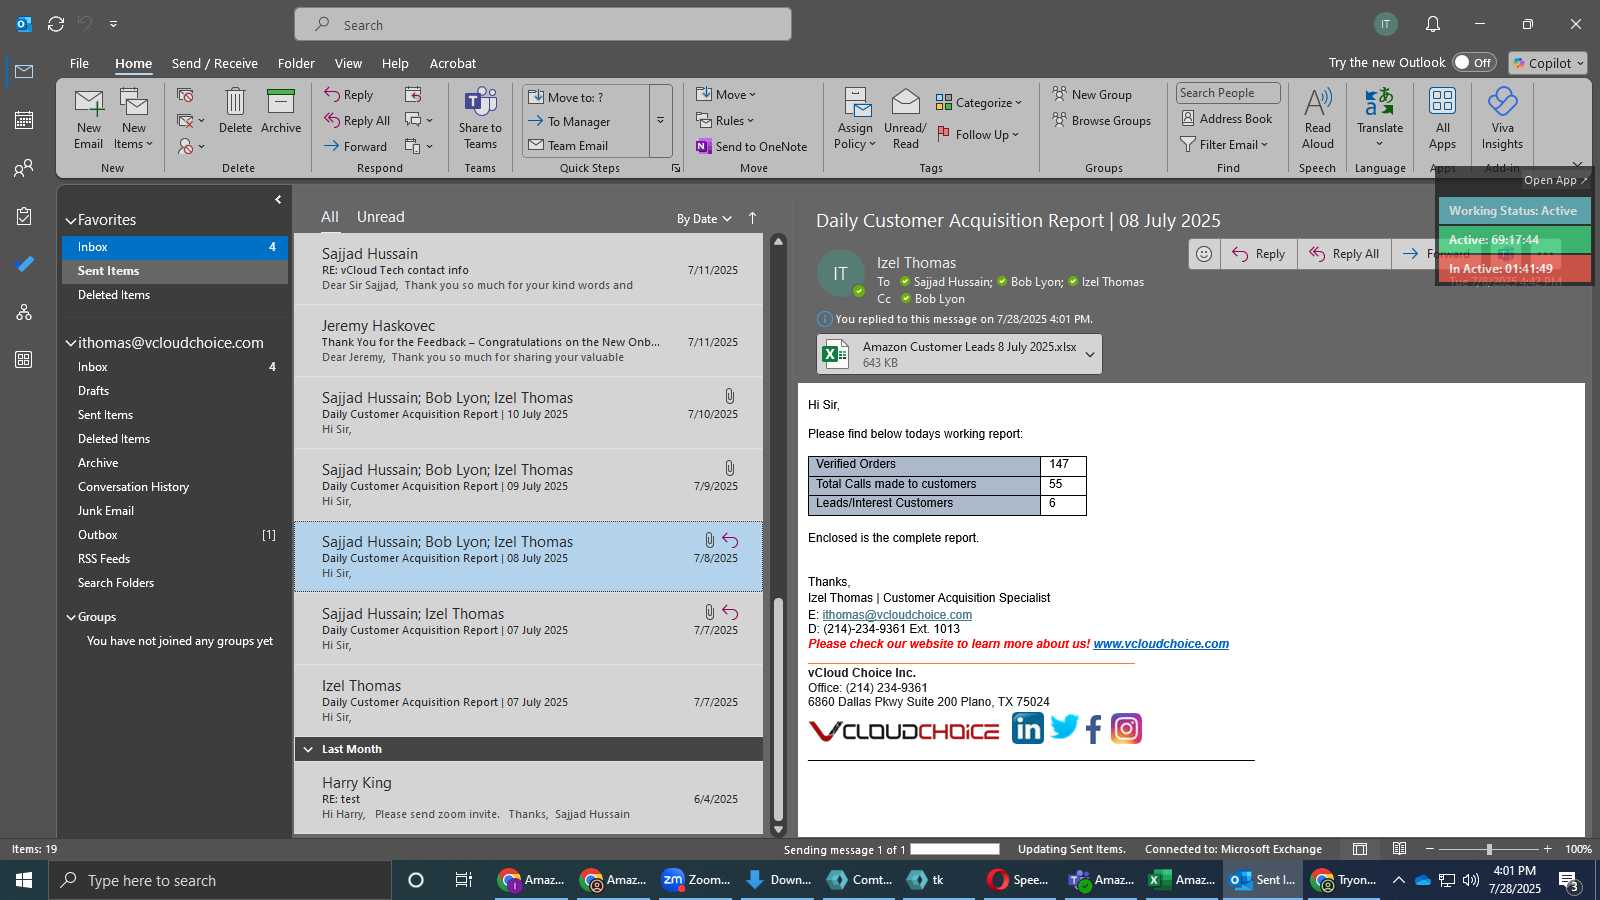Collapse the Favorites section

click(71, 220)
